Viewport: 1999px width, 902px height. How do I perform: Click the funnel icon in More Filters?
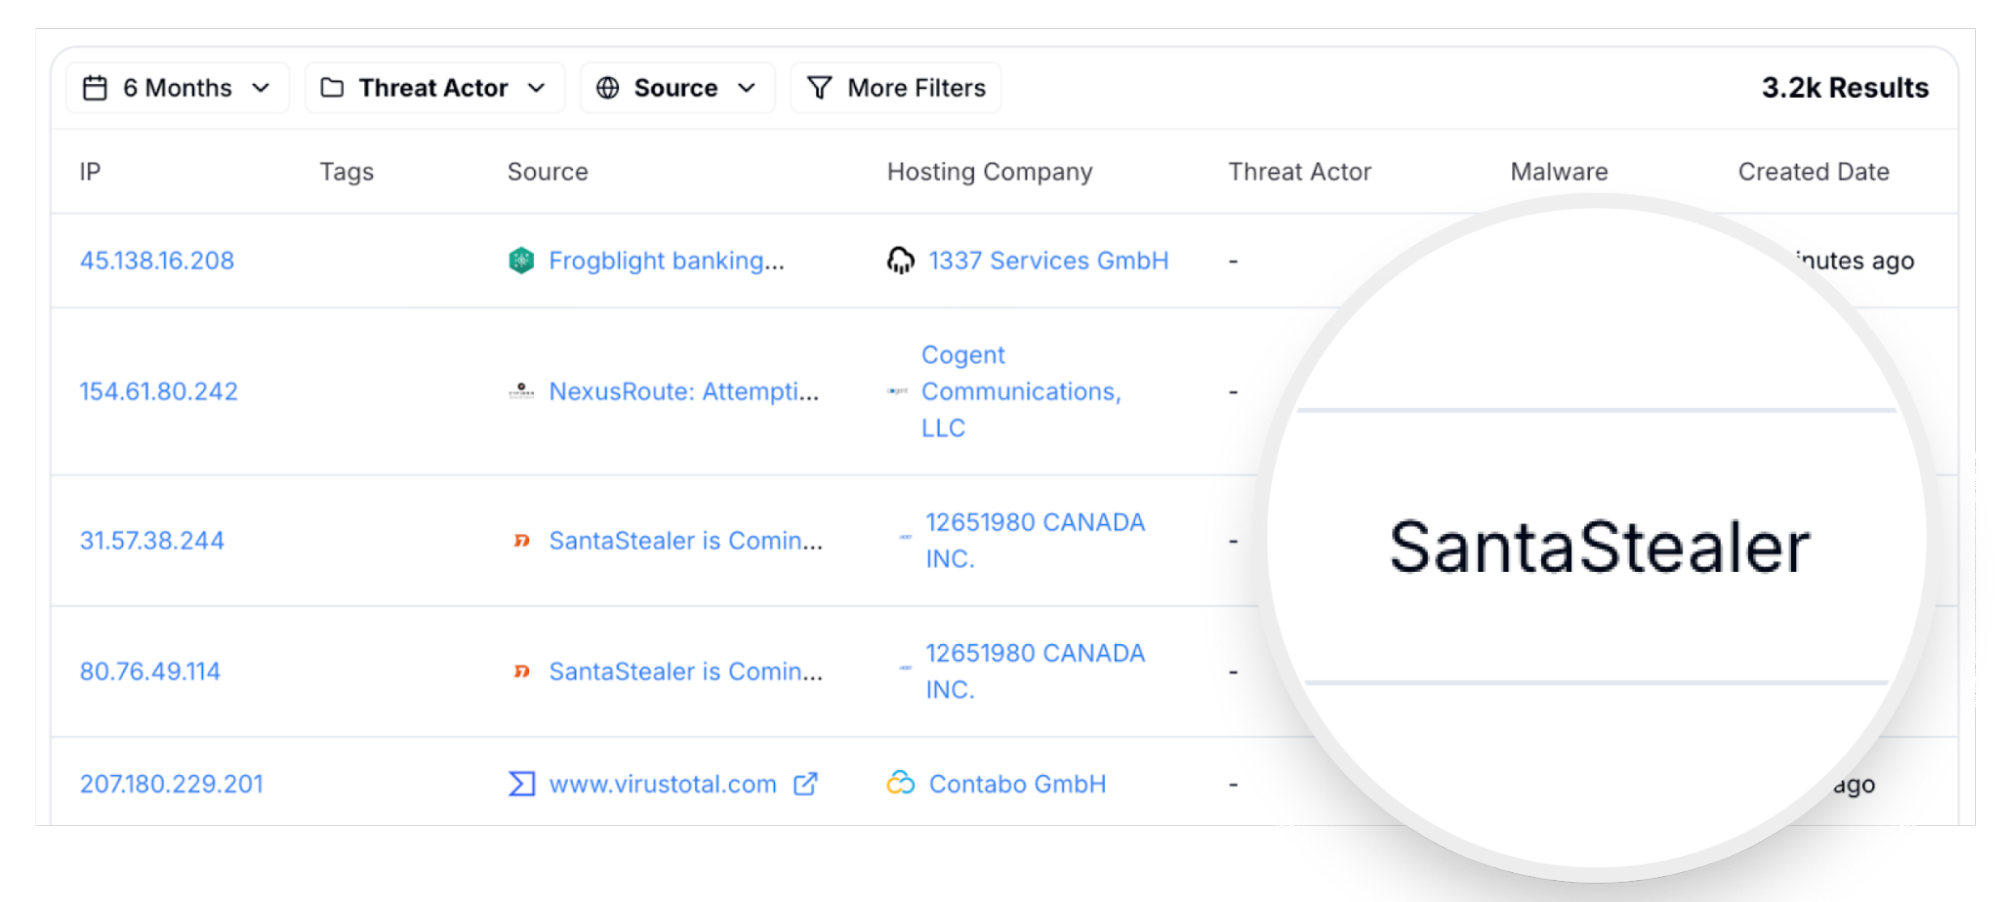tap(819, 88)
